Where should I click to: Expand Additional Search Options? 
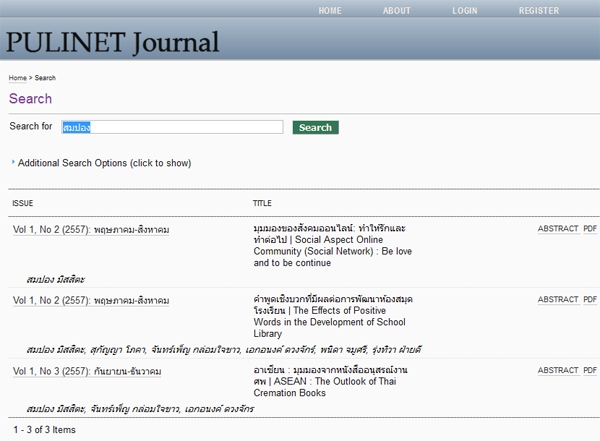tap(104, 163)
